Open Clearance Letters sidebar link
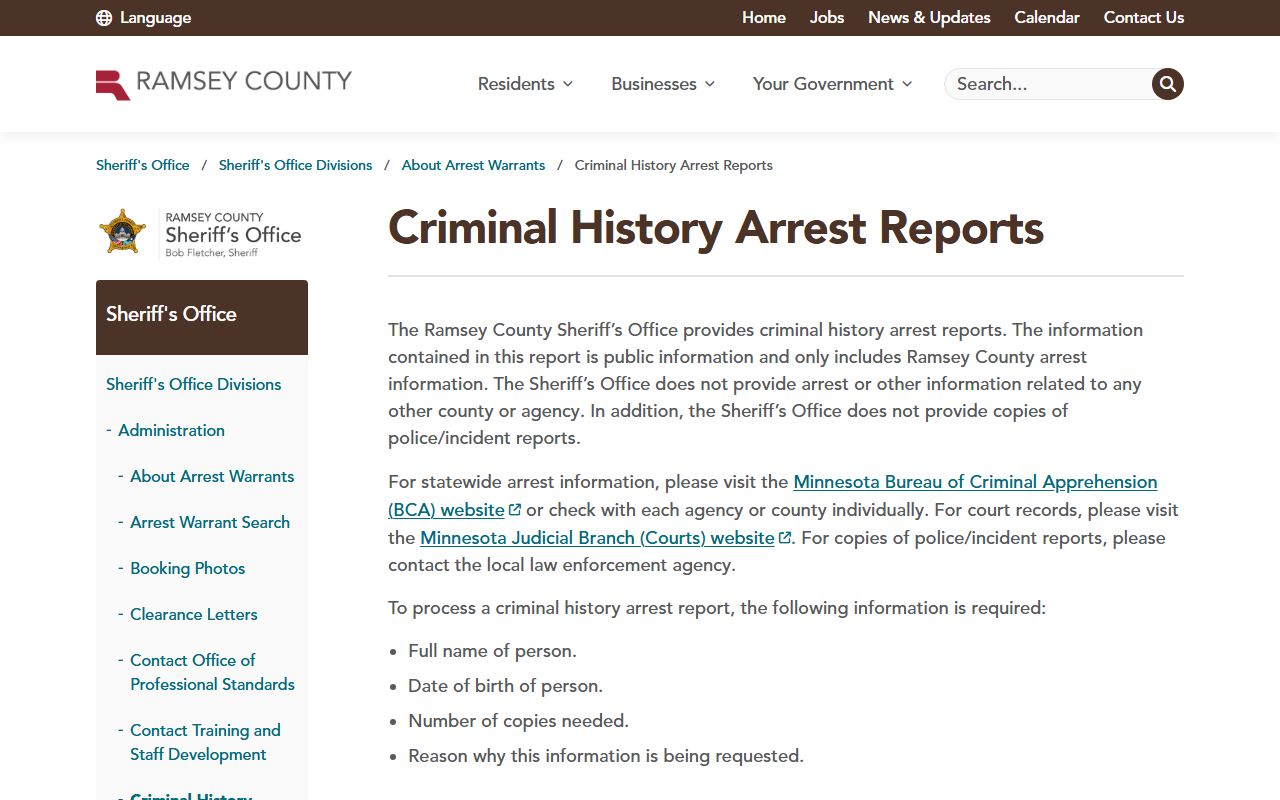 click(194, 614)
